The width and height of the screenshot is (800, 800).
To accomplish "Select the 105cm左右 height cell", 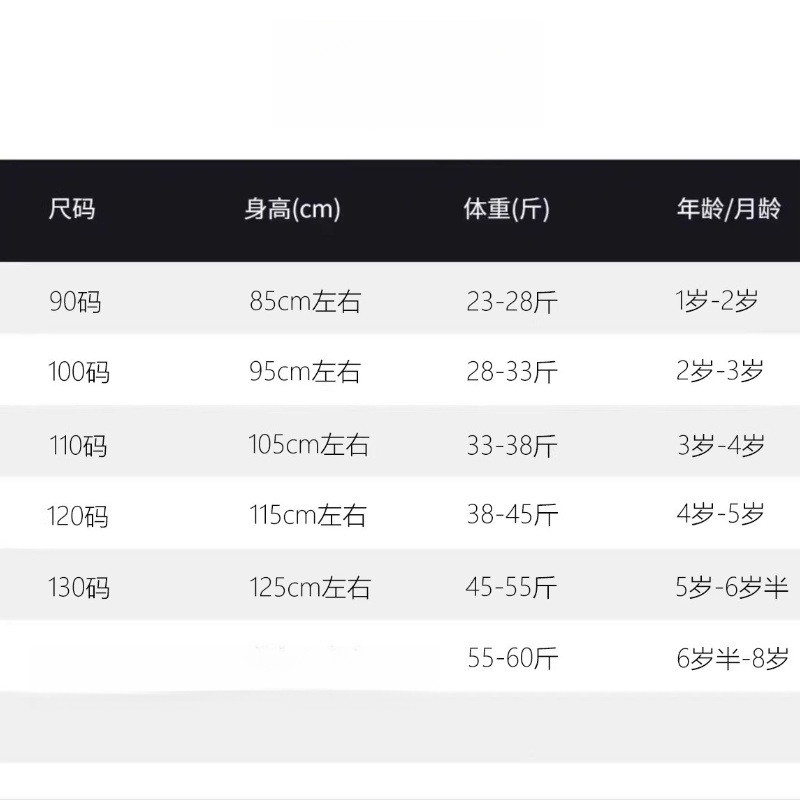I will pos(309,445).
